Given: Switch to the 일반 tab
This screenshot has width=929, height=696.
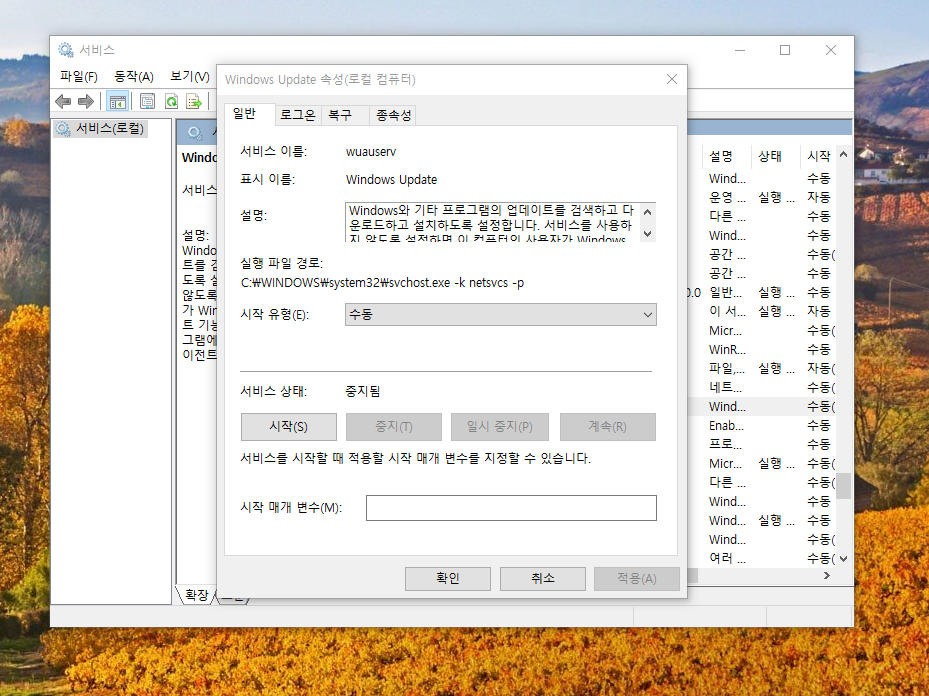Looking at the screenshot, I should coord(244,114).
